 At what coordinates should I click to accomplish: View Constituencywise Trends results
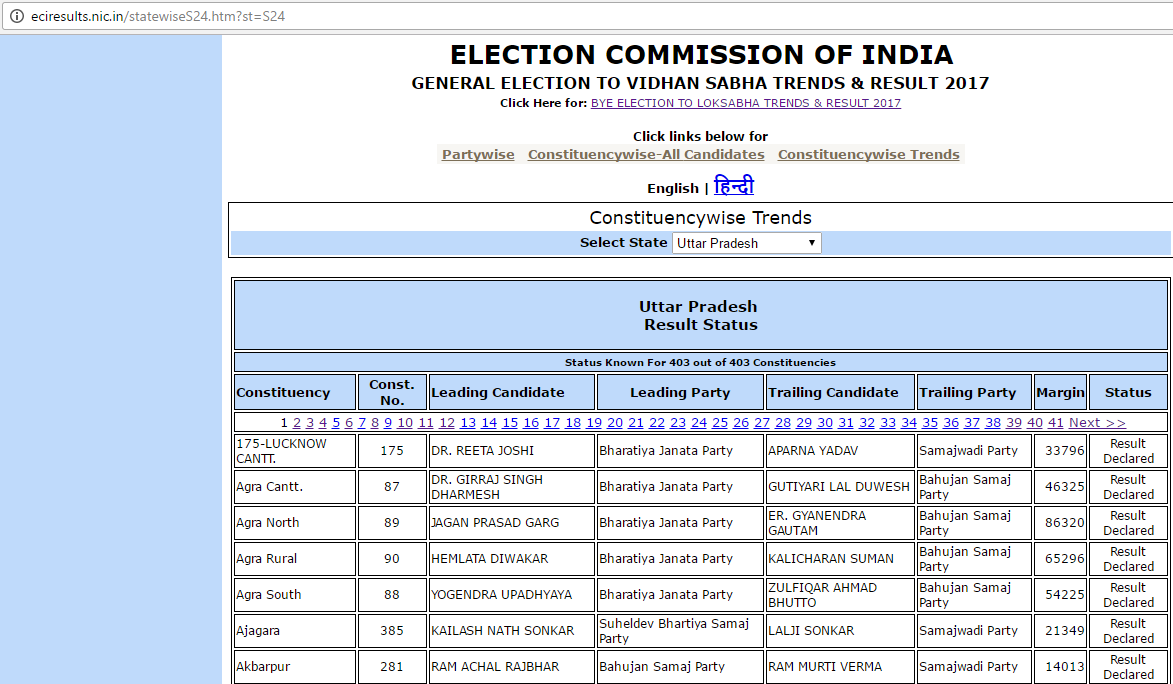point(868,154)
